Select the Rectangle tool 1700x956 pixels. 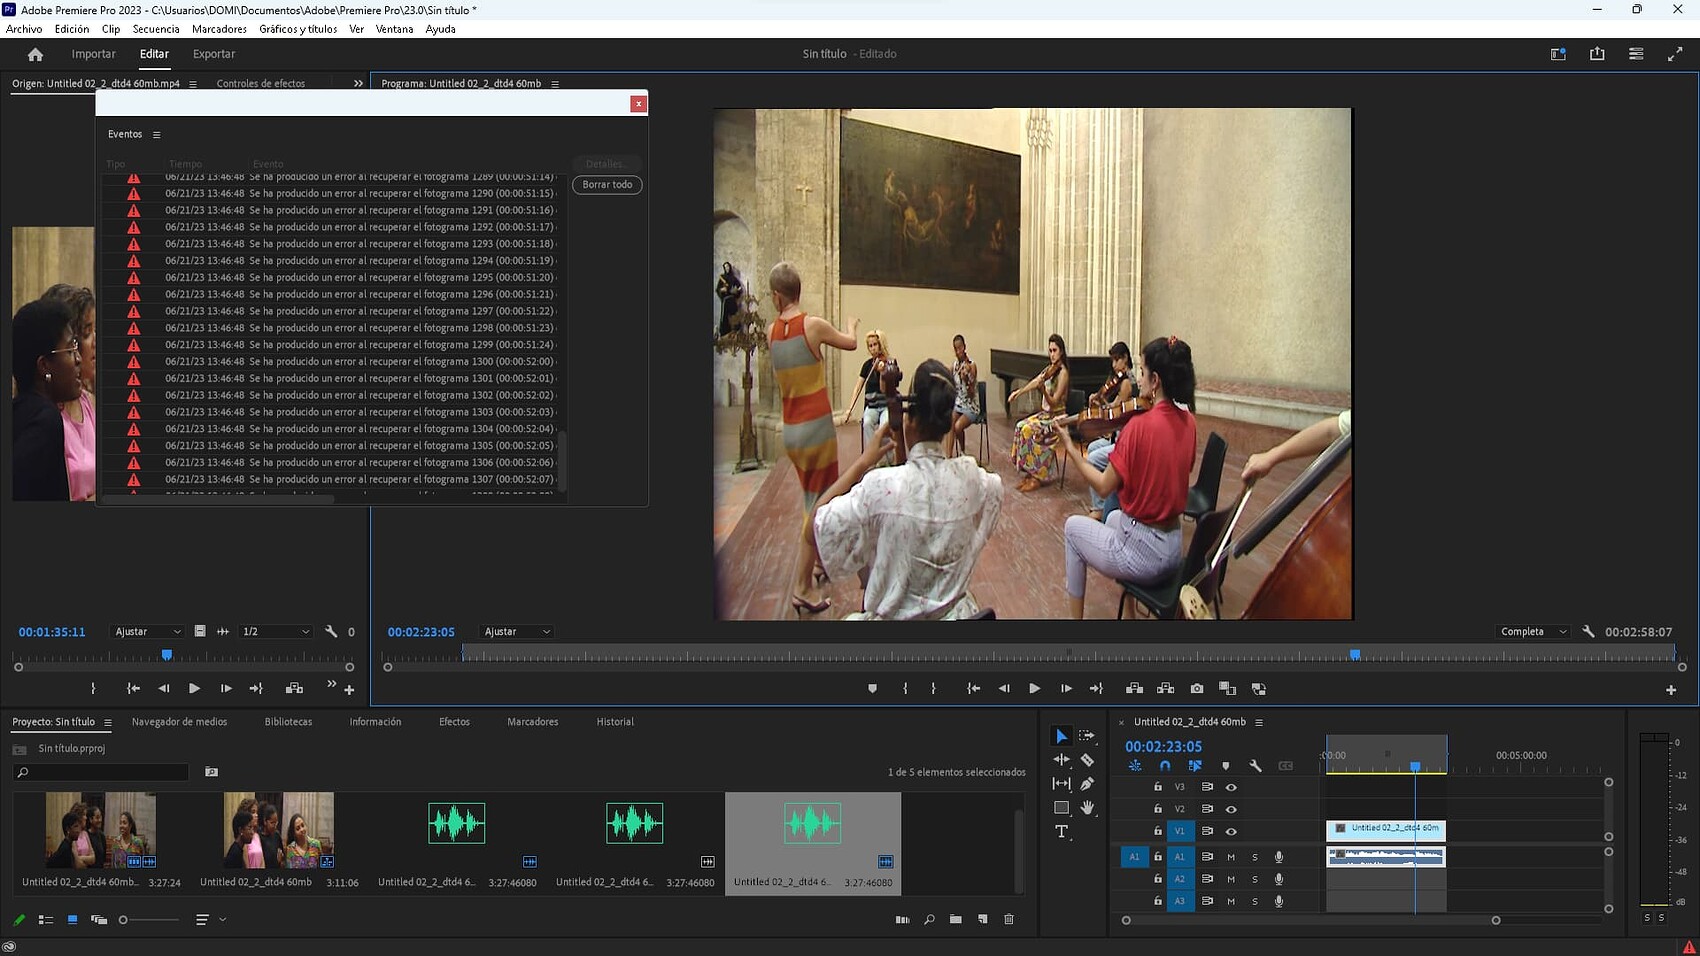tap(1061, 808)
